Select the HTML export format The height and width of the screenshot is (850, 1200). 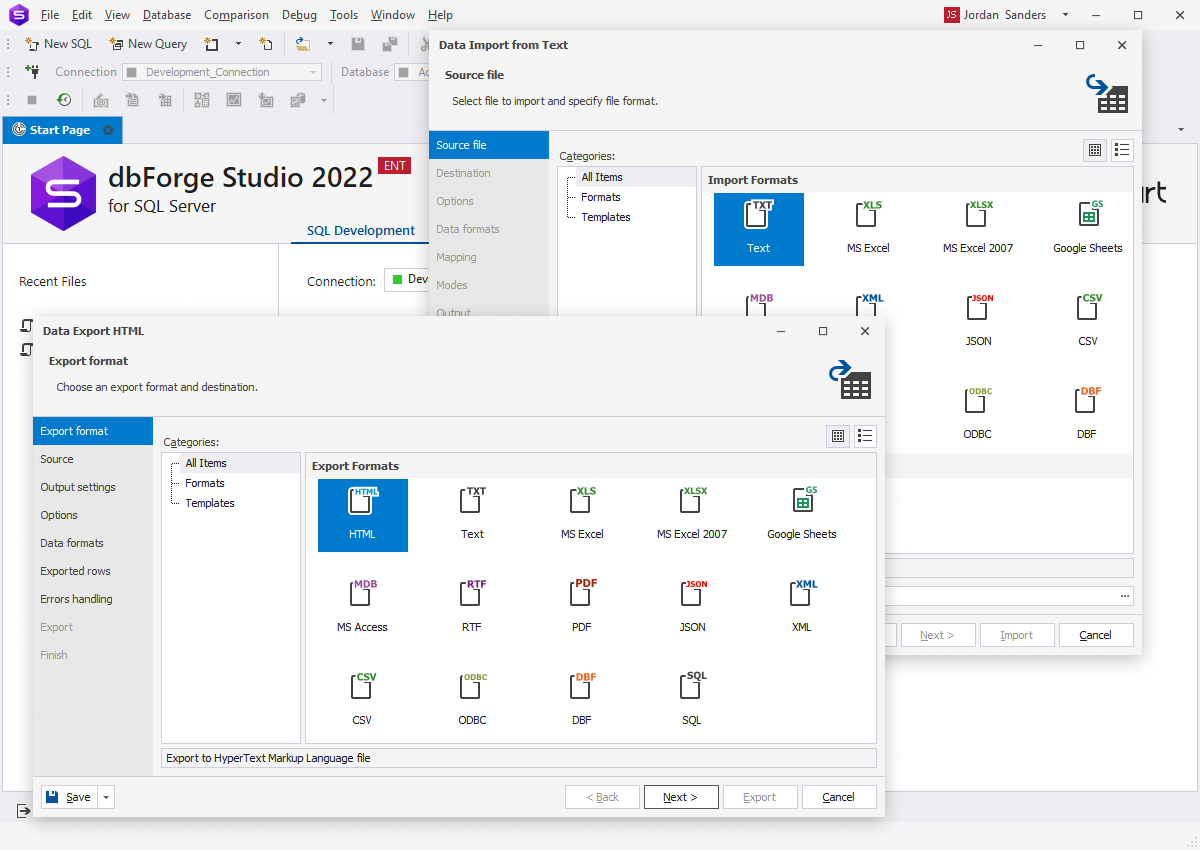362,515
